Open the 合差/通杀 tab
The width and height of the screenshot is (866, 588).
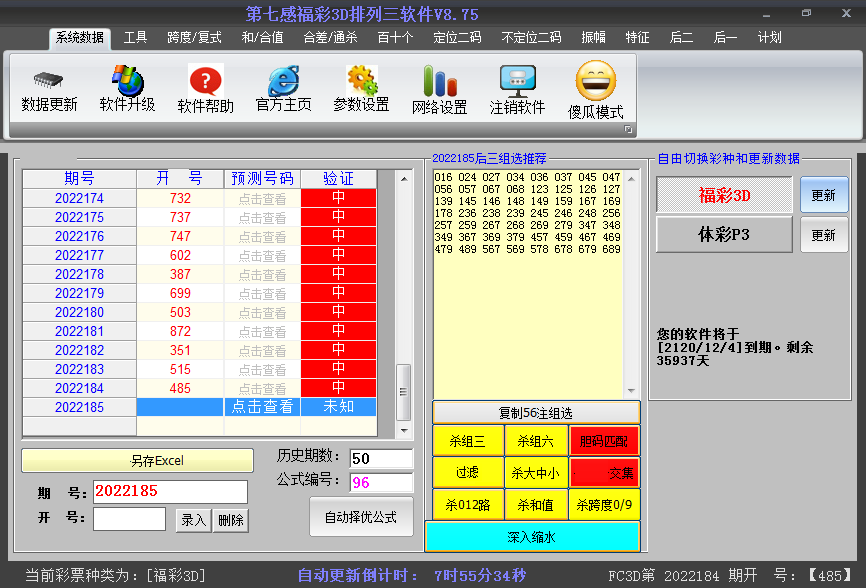coord(330,38)
